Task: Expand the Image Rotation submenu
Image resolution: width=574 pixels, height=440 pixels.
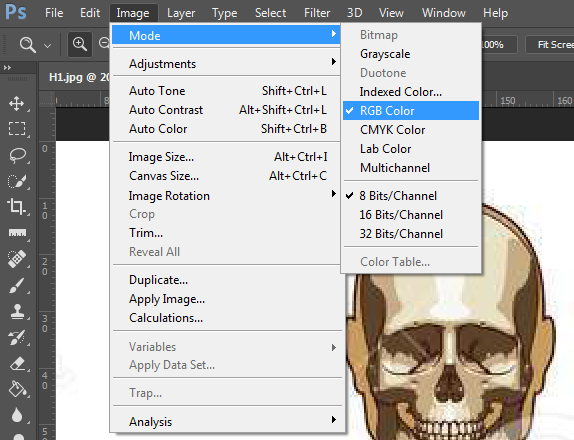Action: coord(226,195)
